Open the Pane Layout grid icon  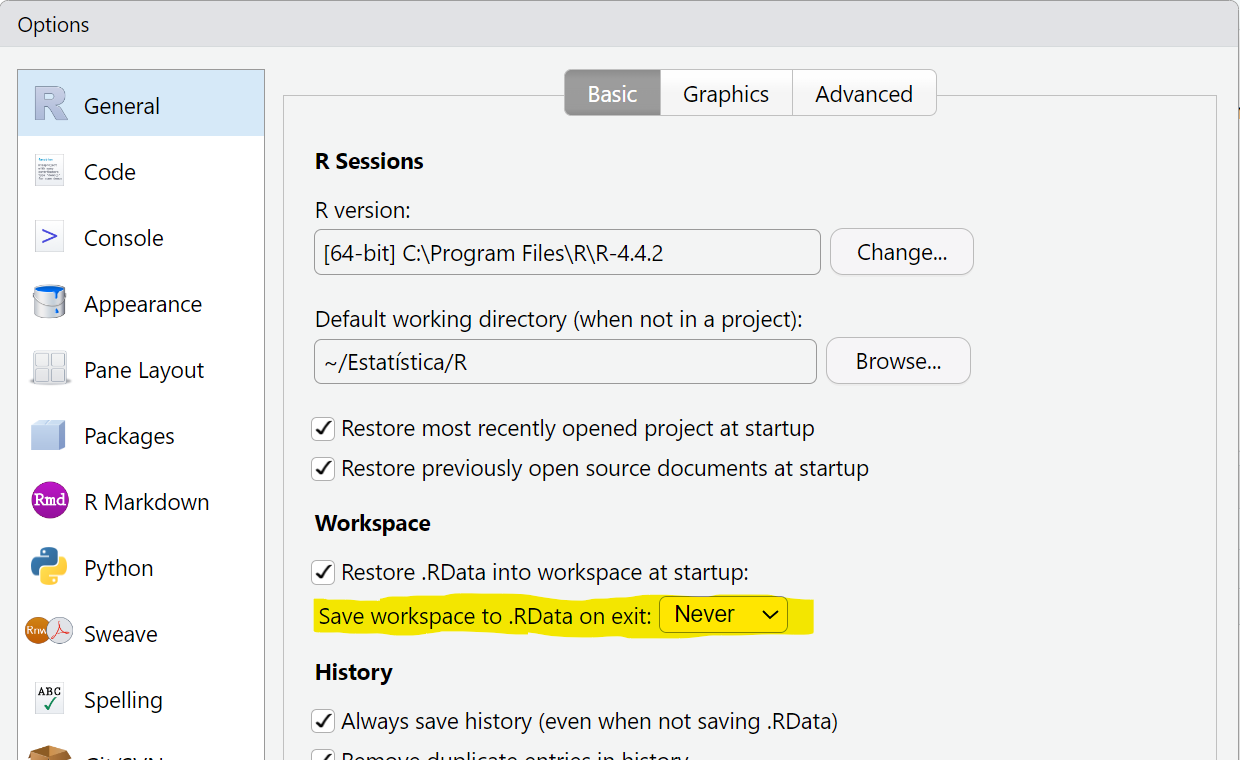pyautogui.click(x=49, y=369)
